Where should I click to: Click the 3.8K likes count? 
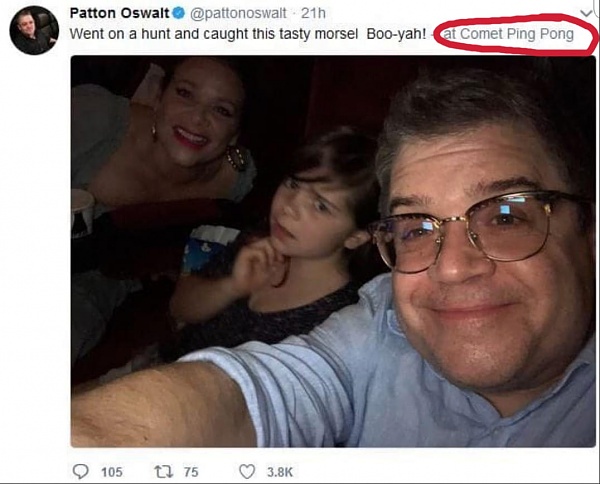278,470
